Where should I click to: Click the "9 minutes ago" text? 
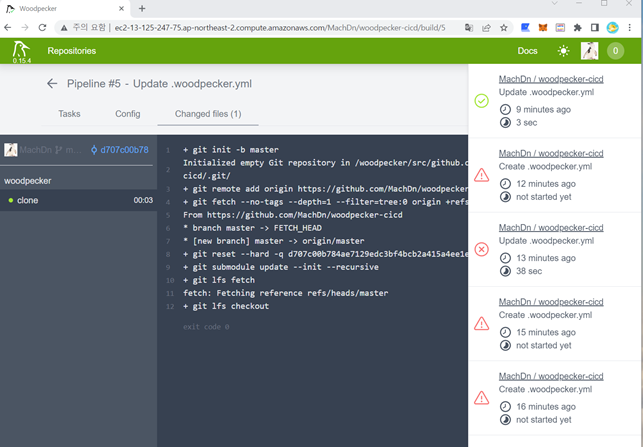(543, 110)
